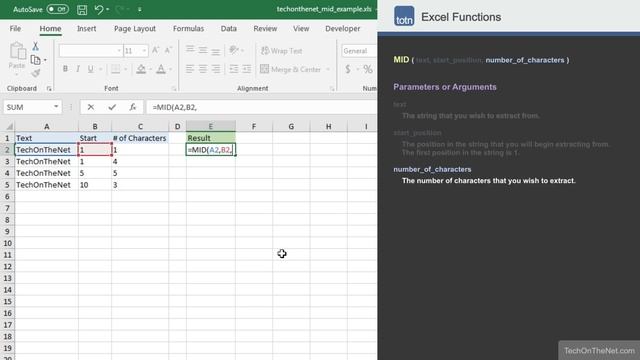Image resolution: width=640 pixels, height=360 pixels.
Task: Open the Name Box dropdown arrow
Action: tap(56, 107)
